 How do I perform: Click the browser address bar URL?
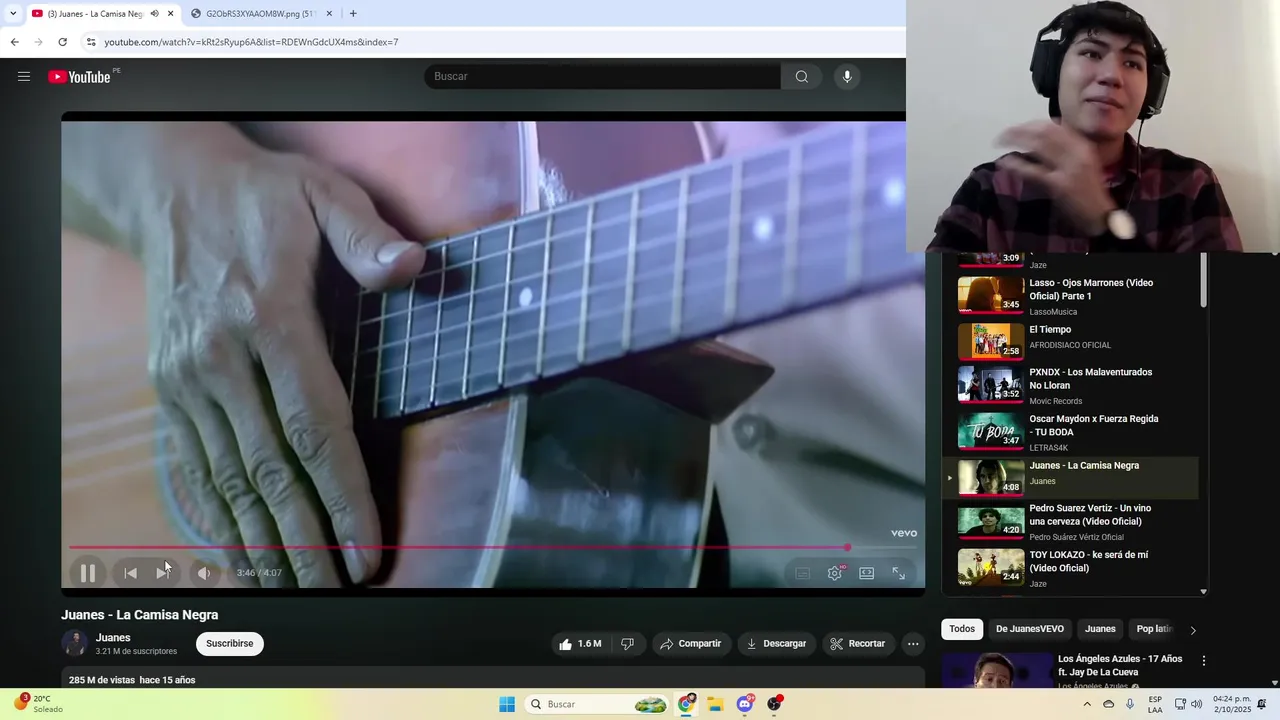(251, 42)
